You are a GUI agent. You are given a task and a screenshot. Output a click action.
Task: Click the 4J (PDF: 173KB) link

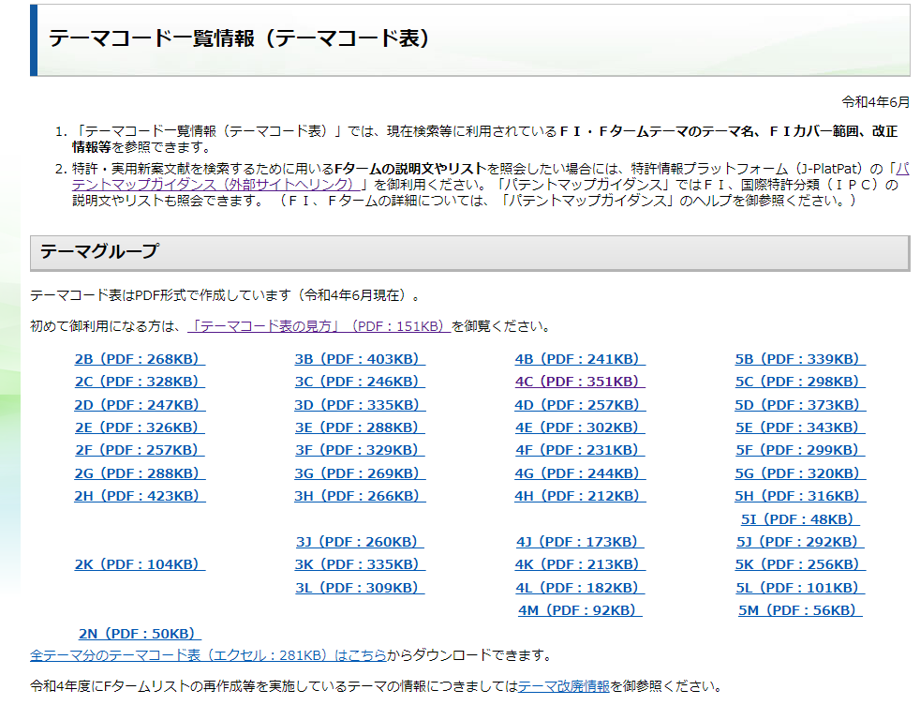coord(580,542)
